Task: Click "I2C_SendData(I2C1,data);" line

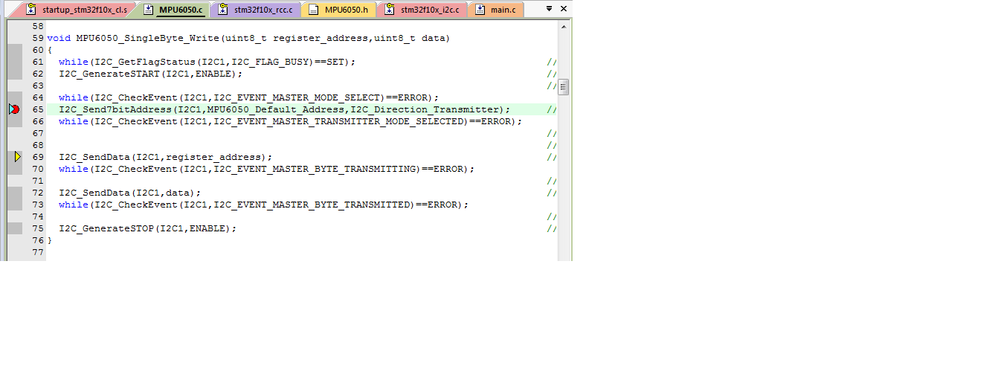Action: pyautogui.click(x=130, y=192)
